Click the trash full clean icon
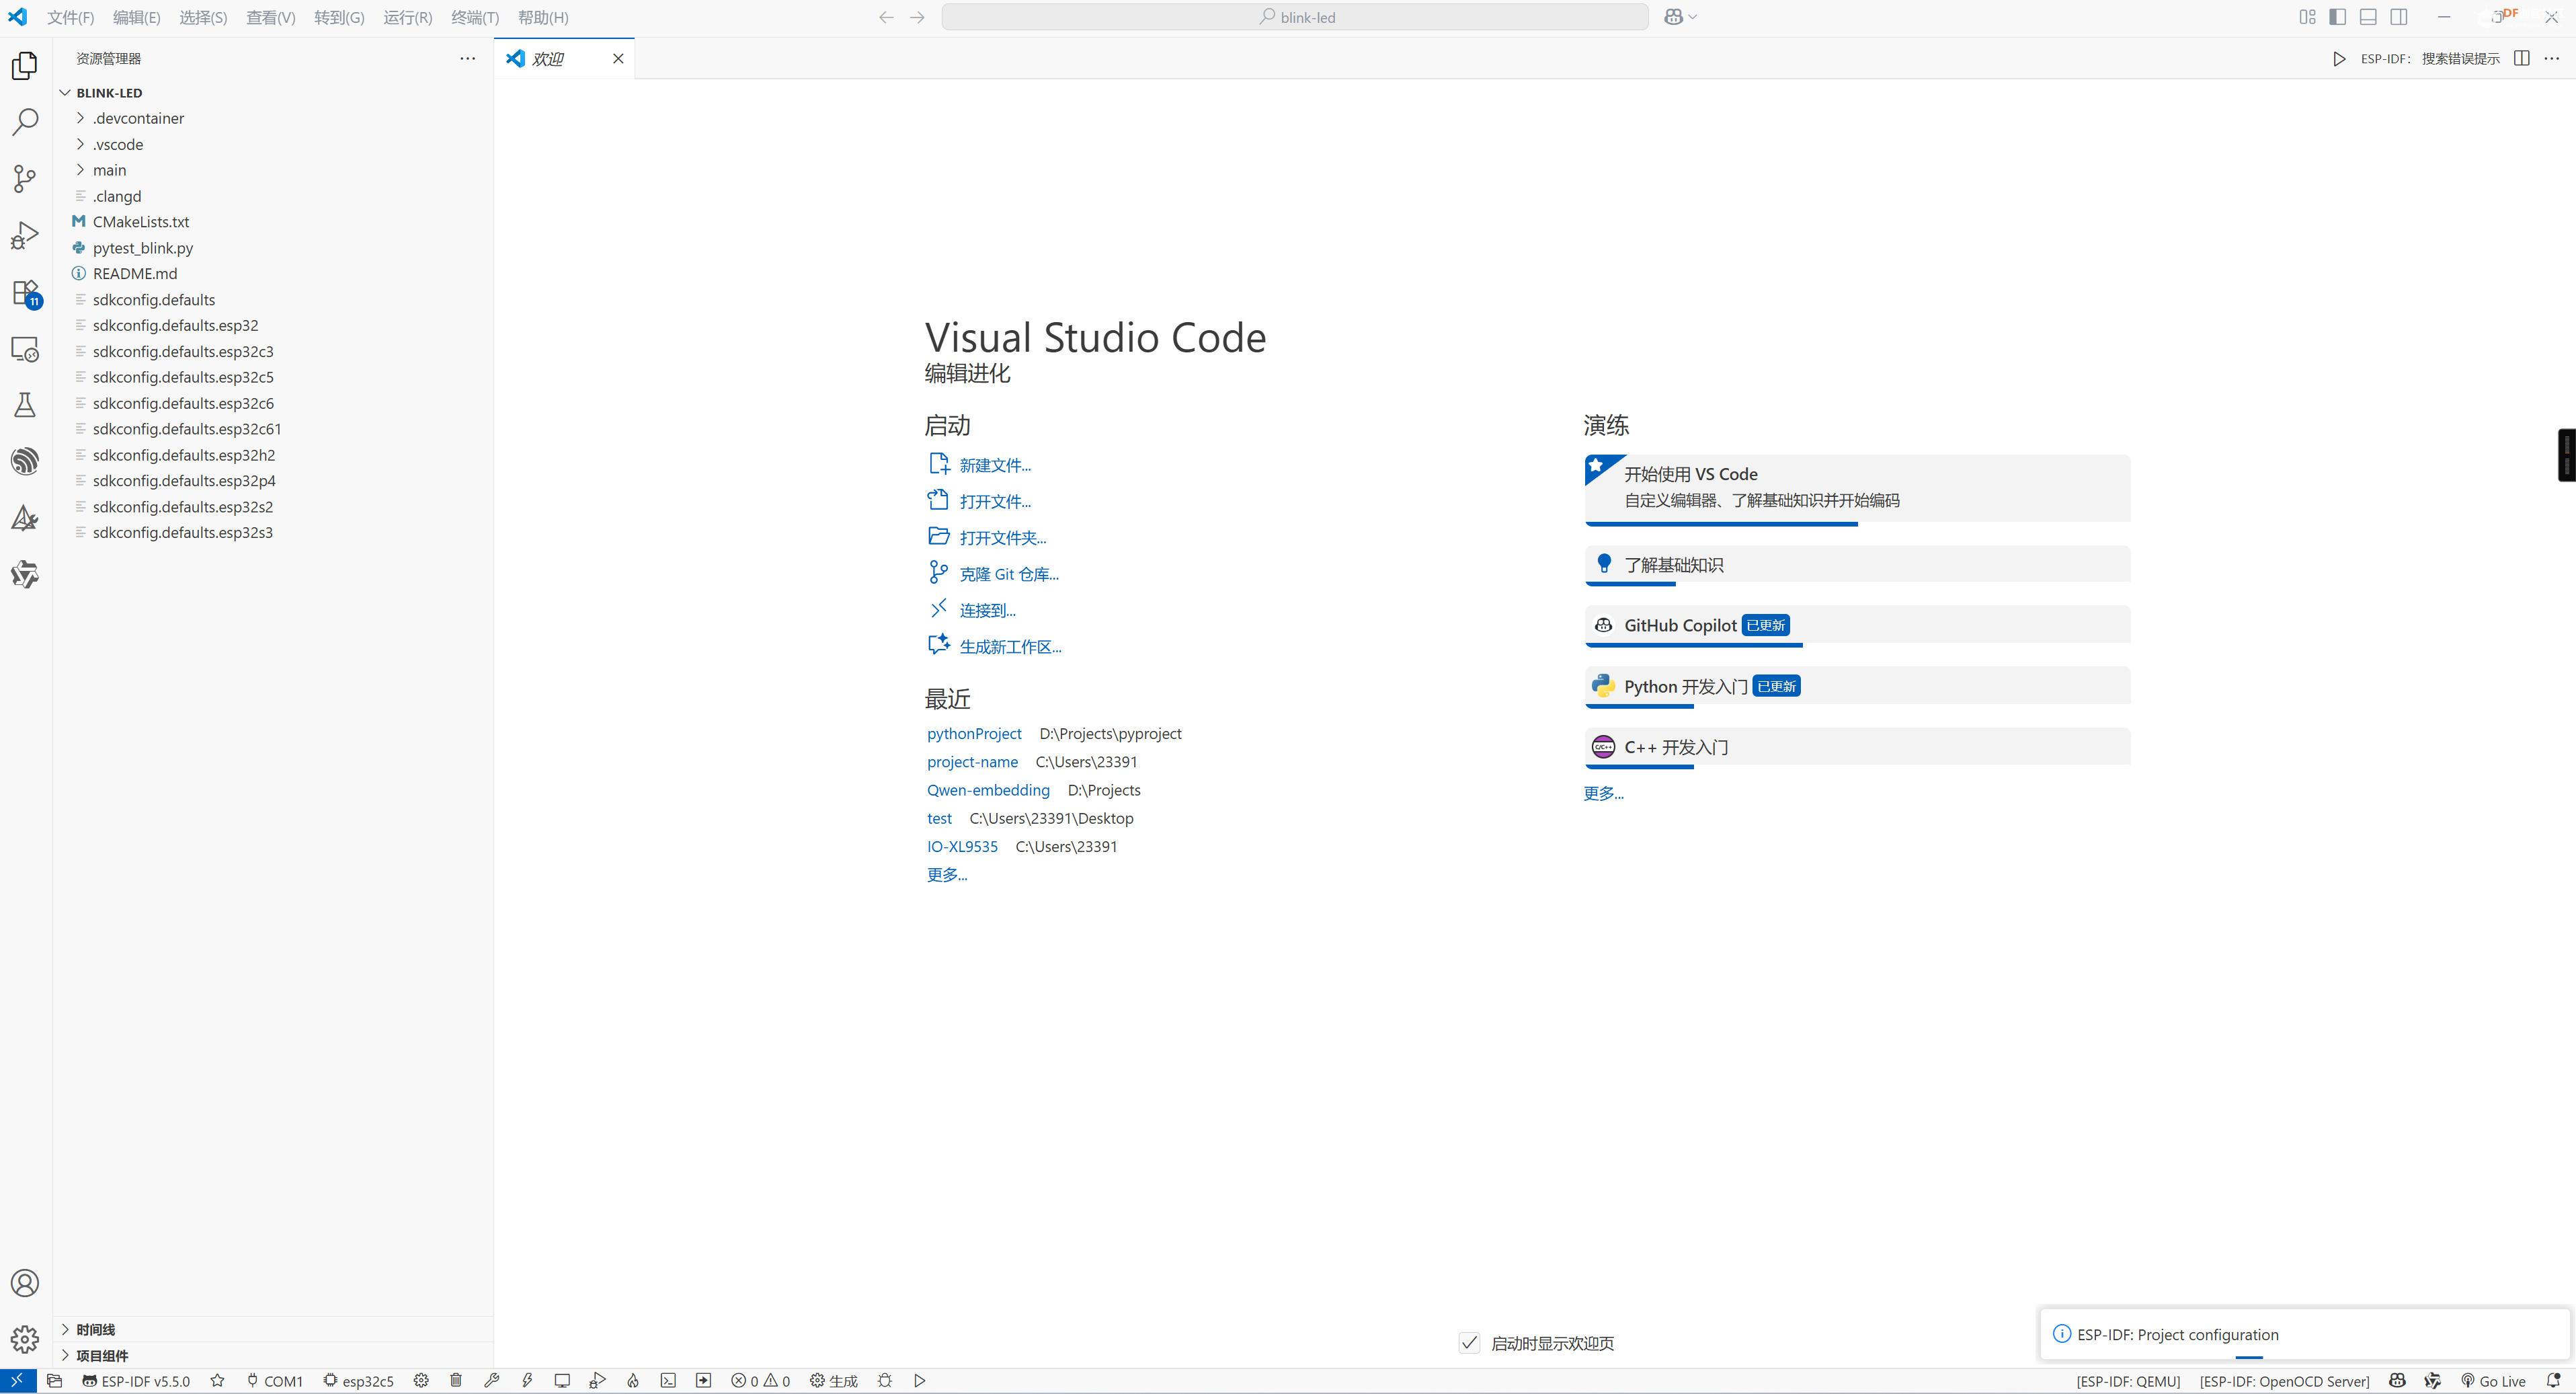 click(x=456, y=1381)
